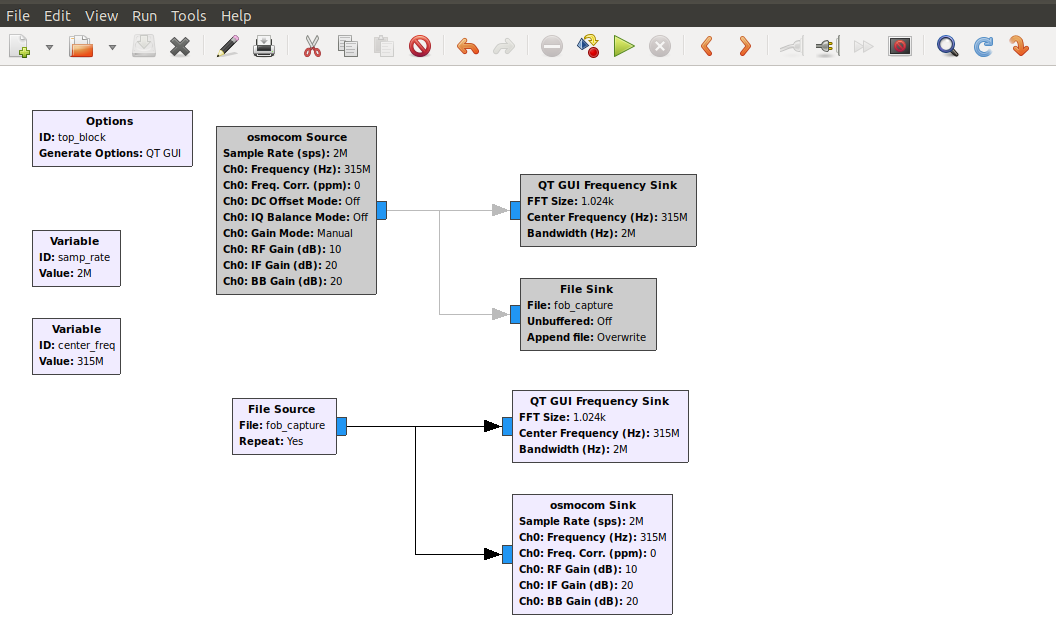This screenshot has height=636, width=1056.
Task: Execute the flow graph with green play
Action: coord(624,46)
